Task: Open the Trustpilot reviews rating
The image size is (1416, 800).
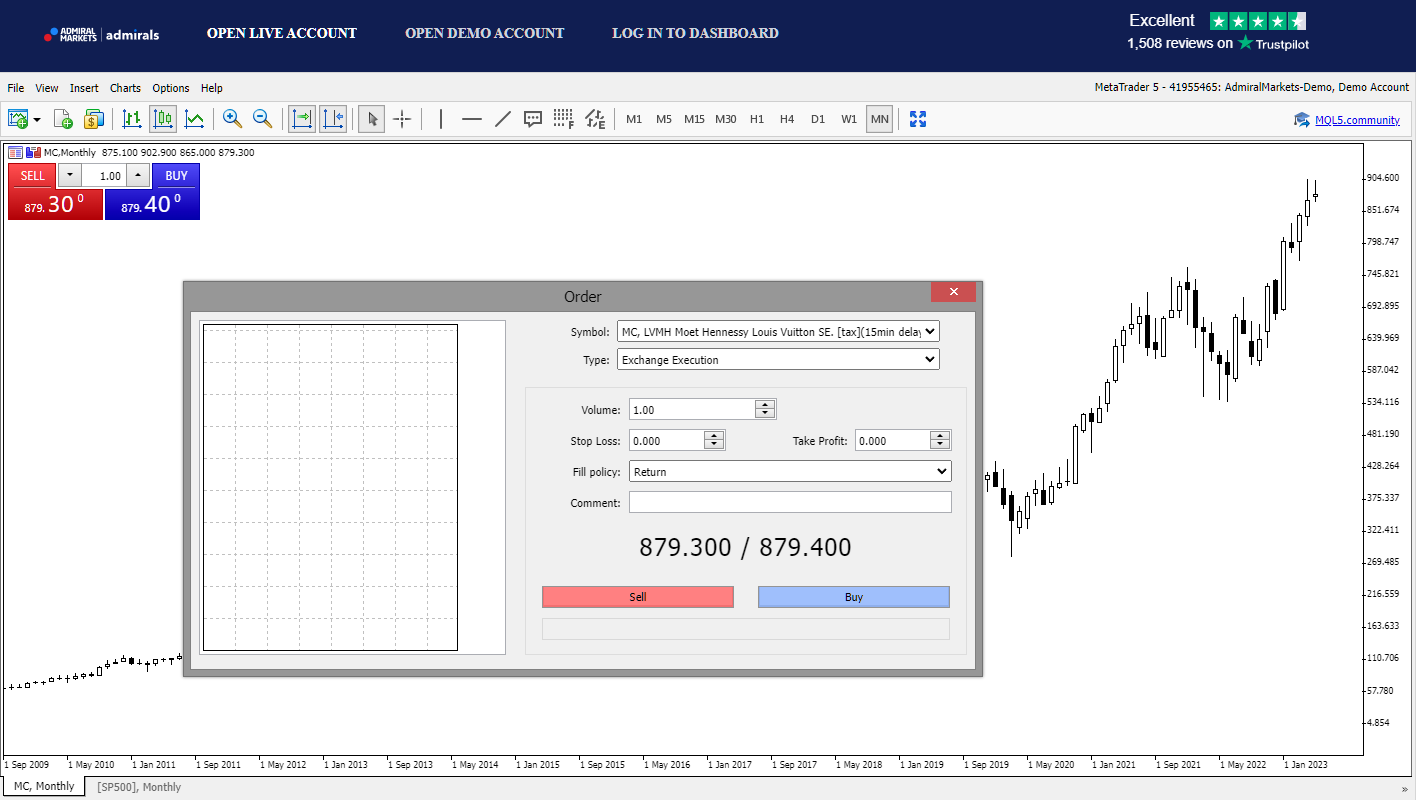Action: pyautogui.click(x=1218, y=32)
